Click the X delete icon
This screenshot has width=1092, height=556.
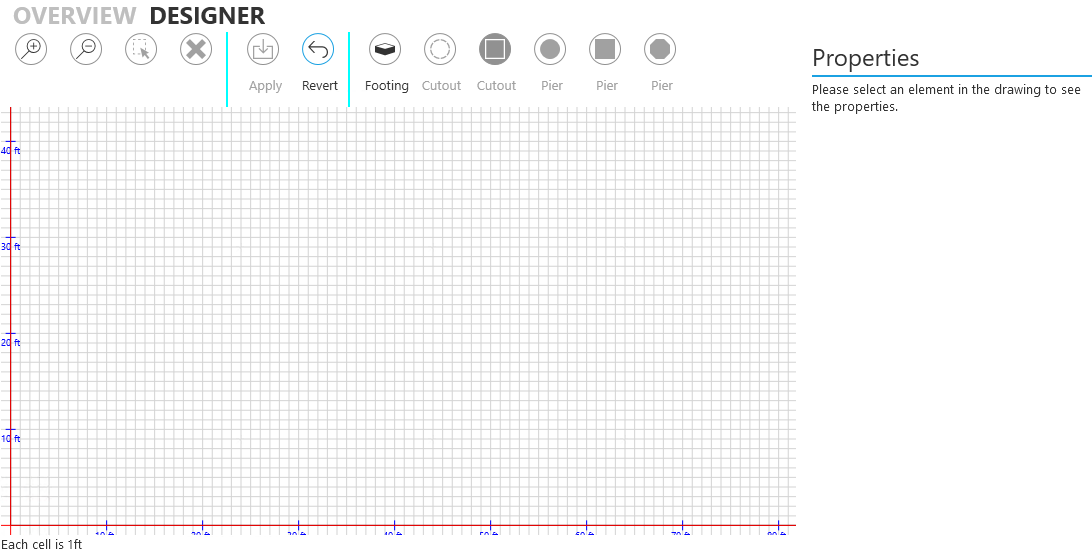196,49
